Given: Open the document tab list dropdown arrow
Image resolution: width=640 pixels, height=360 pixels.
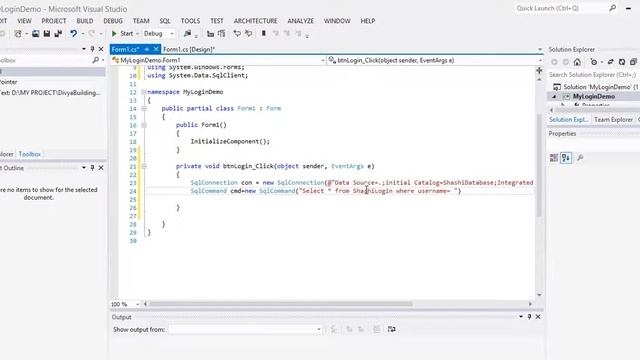Looking at the screenshot, I should [540, 49].
